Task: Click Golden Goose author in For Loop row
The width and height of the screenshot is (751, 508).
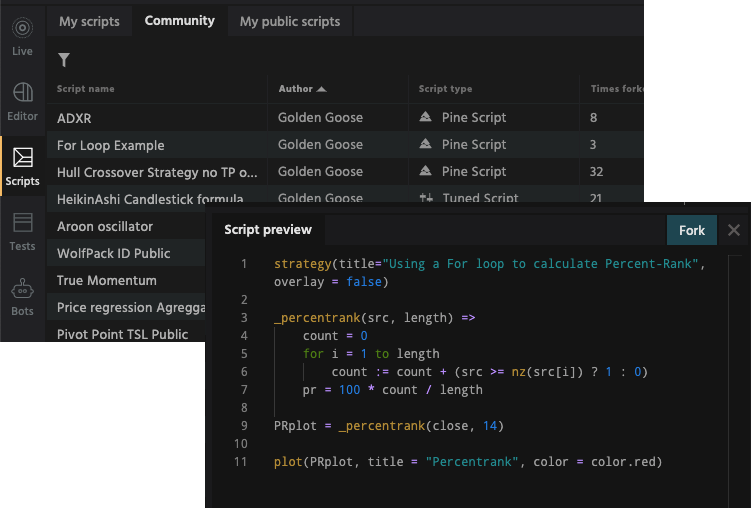Action: click(320, 144)
